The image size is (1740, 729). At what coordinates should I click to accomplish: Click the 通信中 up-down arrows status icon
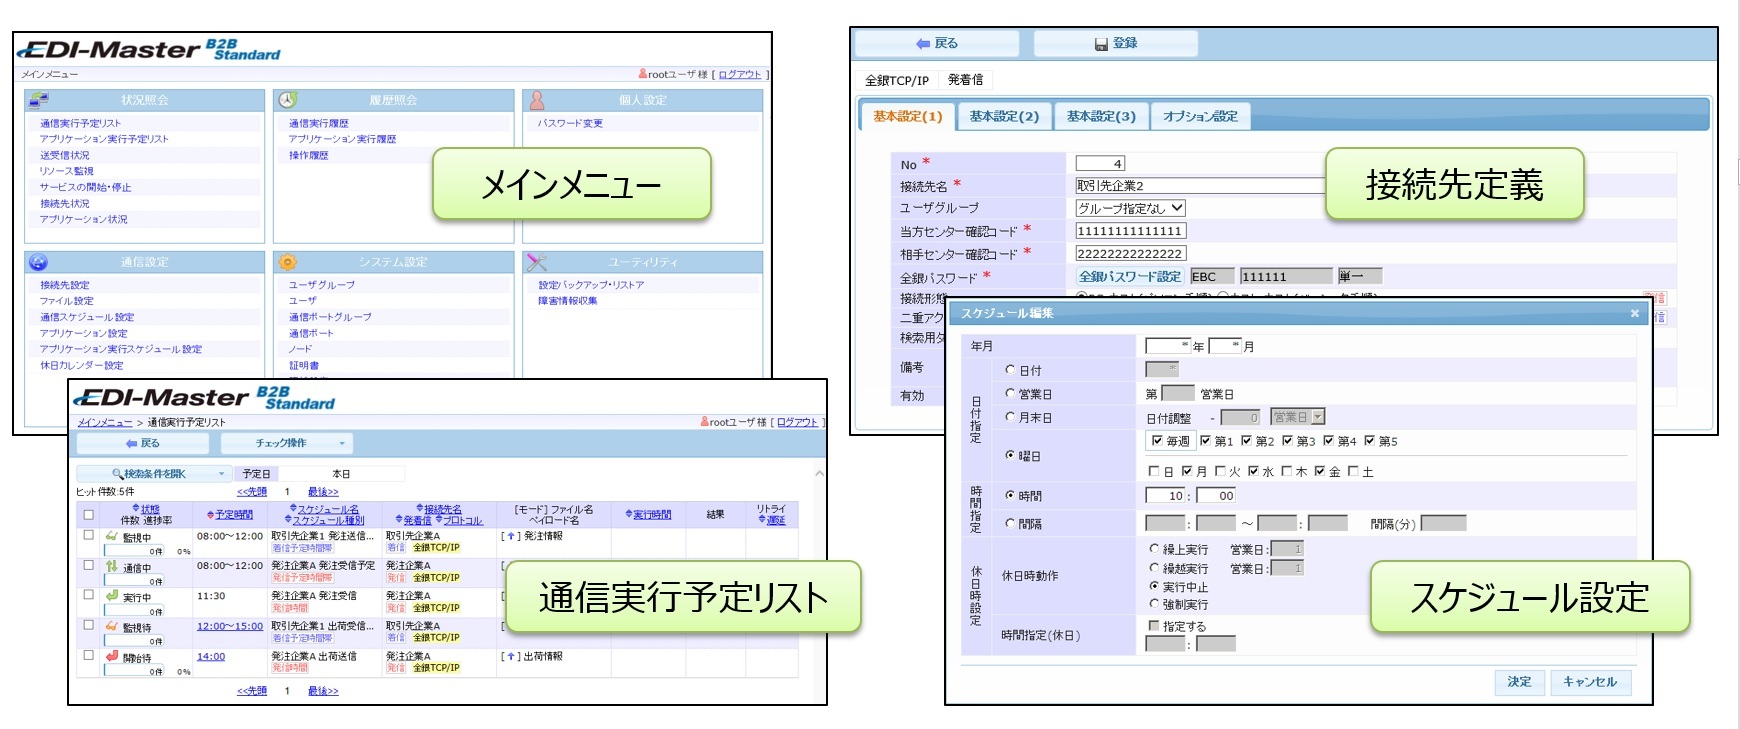pos(112,566)
